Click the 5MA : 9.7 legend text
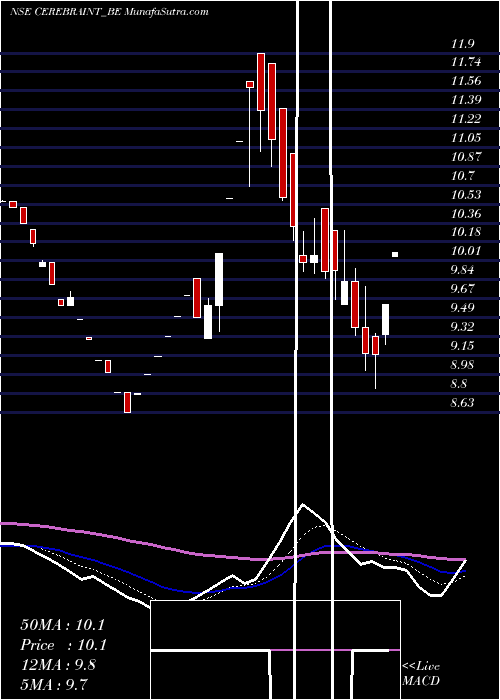This screenshot has height=700, width=500. [54, 684]
